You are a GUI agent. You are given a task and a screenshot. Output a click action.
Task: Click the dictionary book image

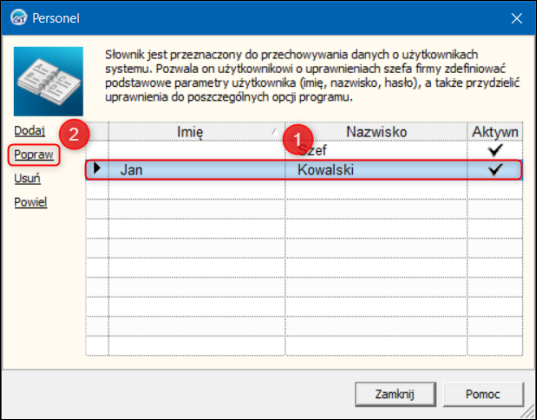[48, 81]
